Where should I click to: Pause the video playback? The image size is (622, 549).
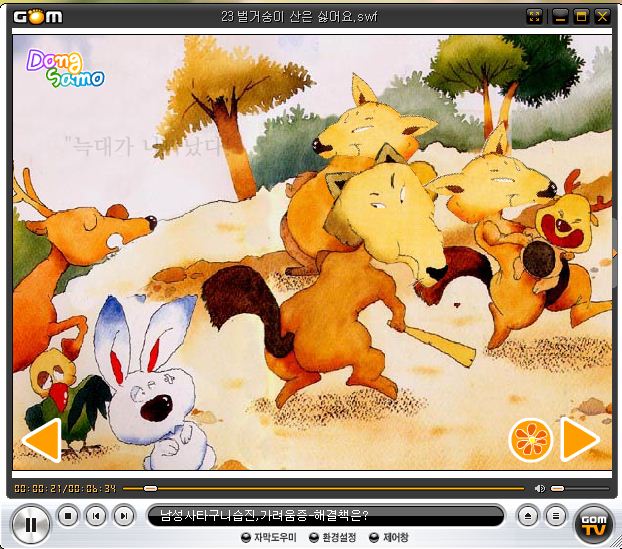pos(31,521)
